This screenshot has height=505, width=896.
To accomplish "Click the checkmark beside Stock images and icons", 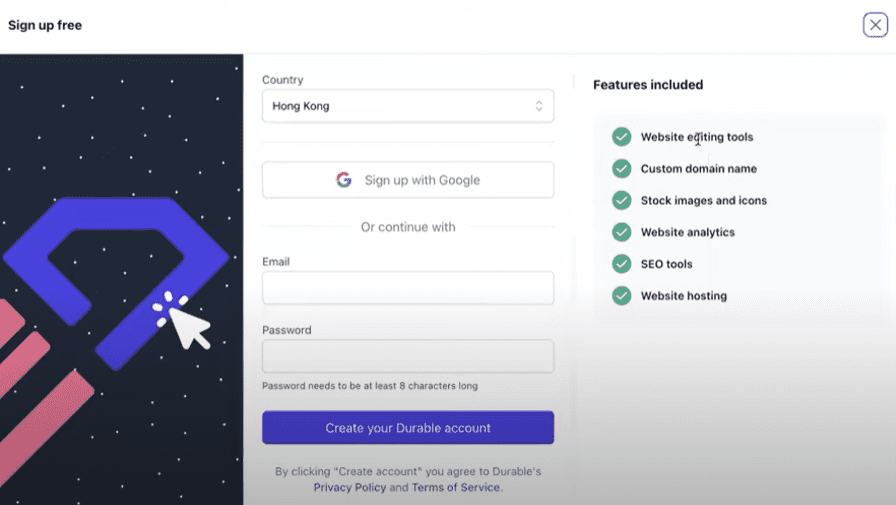I will point(622,201).
